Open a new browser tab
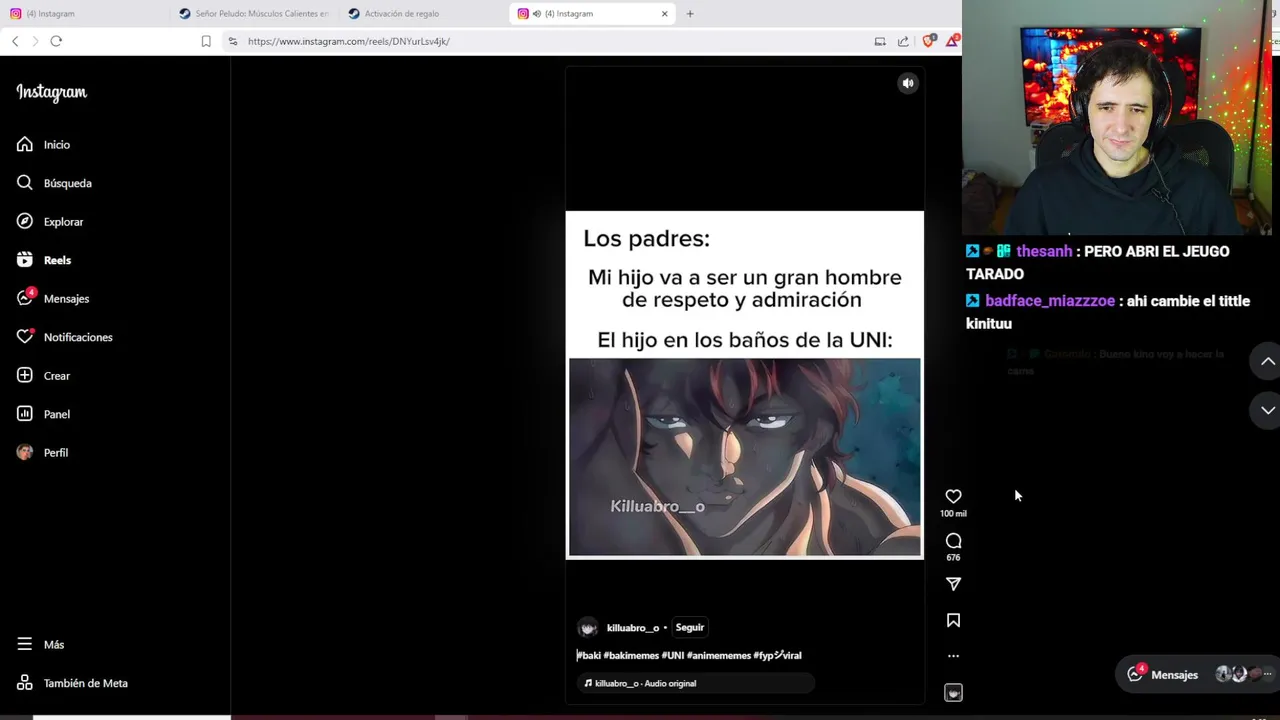The width and height of the screenshot is (1280, 720). click(690, 14)
